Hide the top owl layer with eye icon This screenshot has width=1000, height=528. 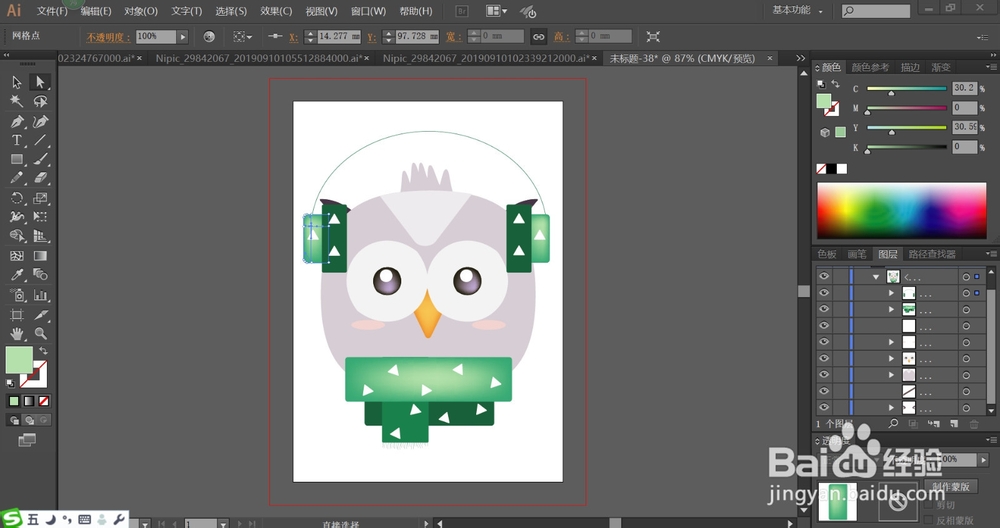tap(824, 276)
